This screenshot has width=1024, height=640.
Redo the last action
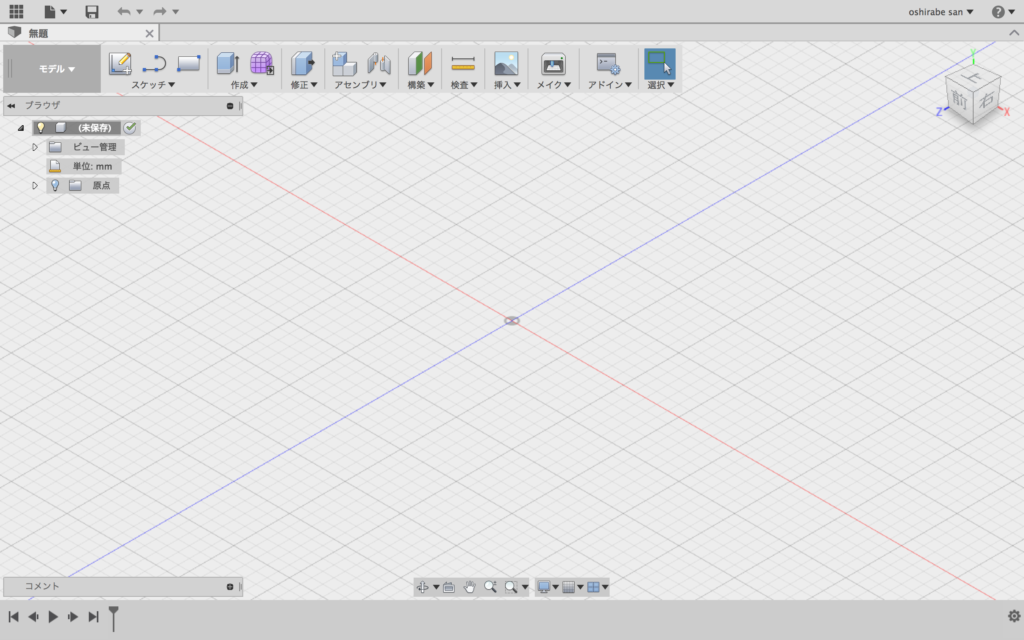159,11
